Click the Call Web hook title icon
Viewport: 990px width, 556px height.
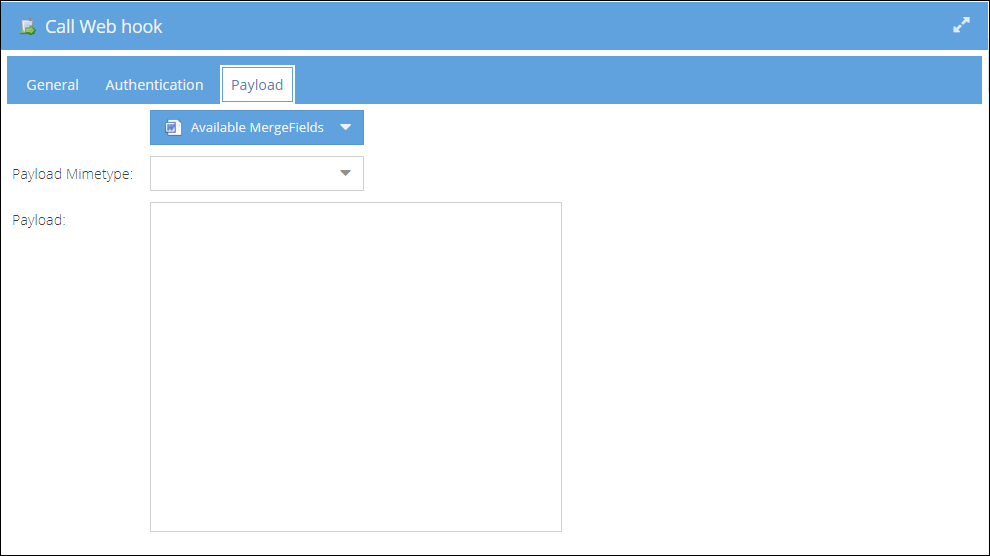[27, 27]
